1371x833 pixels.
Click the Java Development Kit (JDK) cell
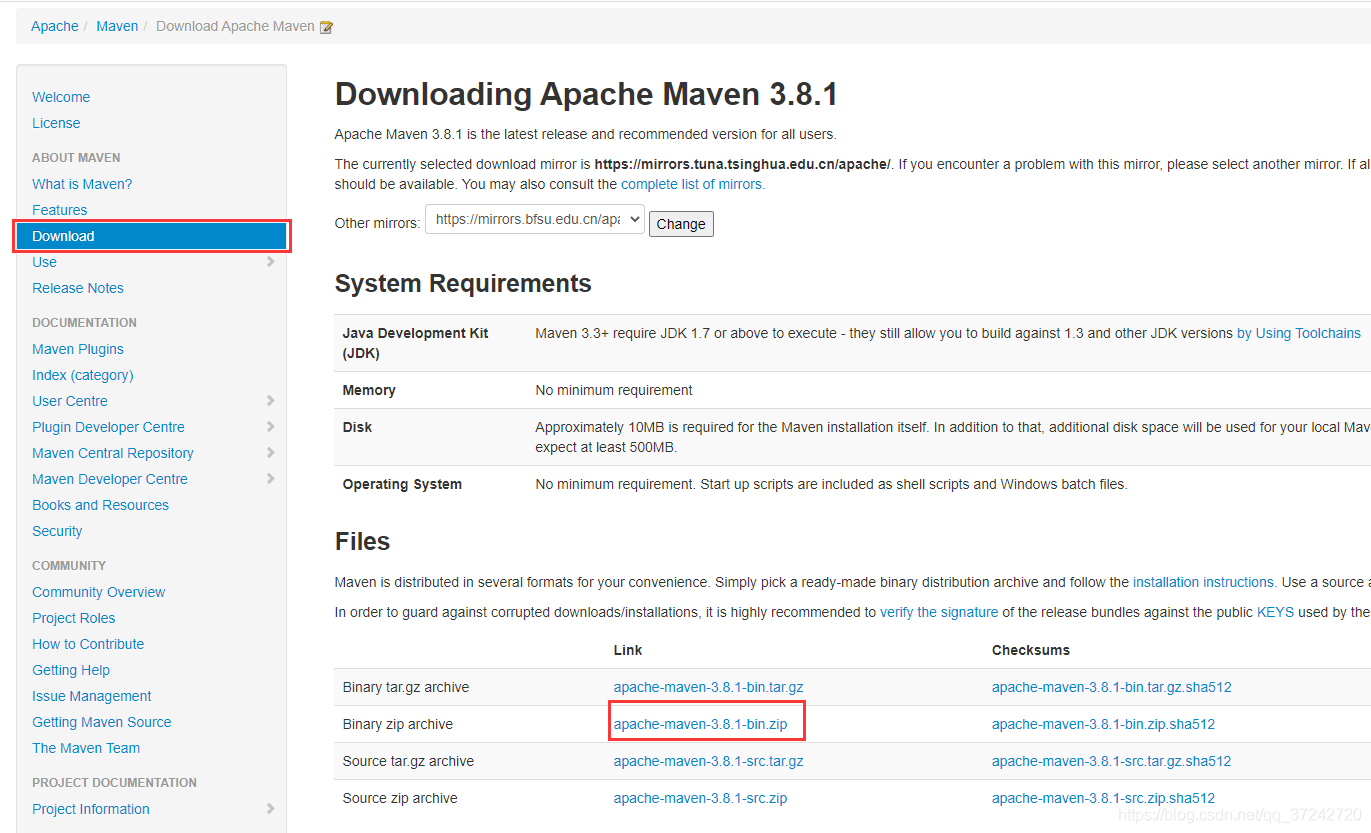point(416,343)
